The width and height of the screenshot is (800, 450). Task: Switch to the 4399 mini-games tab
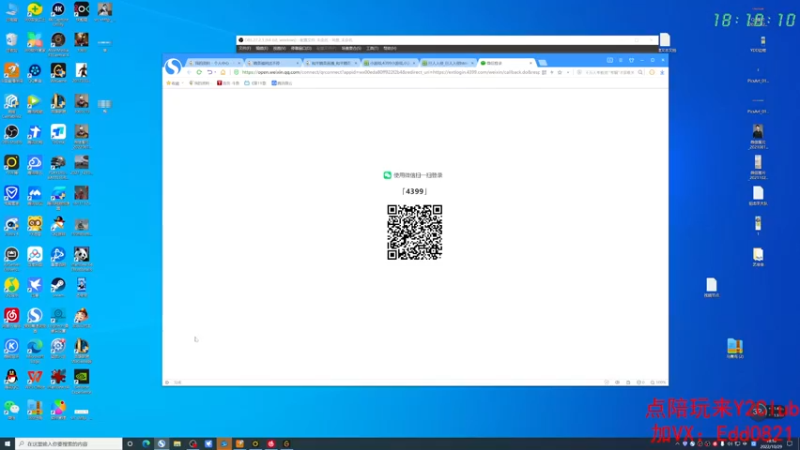[389, 63]
